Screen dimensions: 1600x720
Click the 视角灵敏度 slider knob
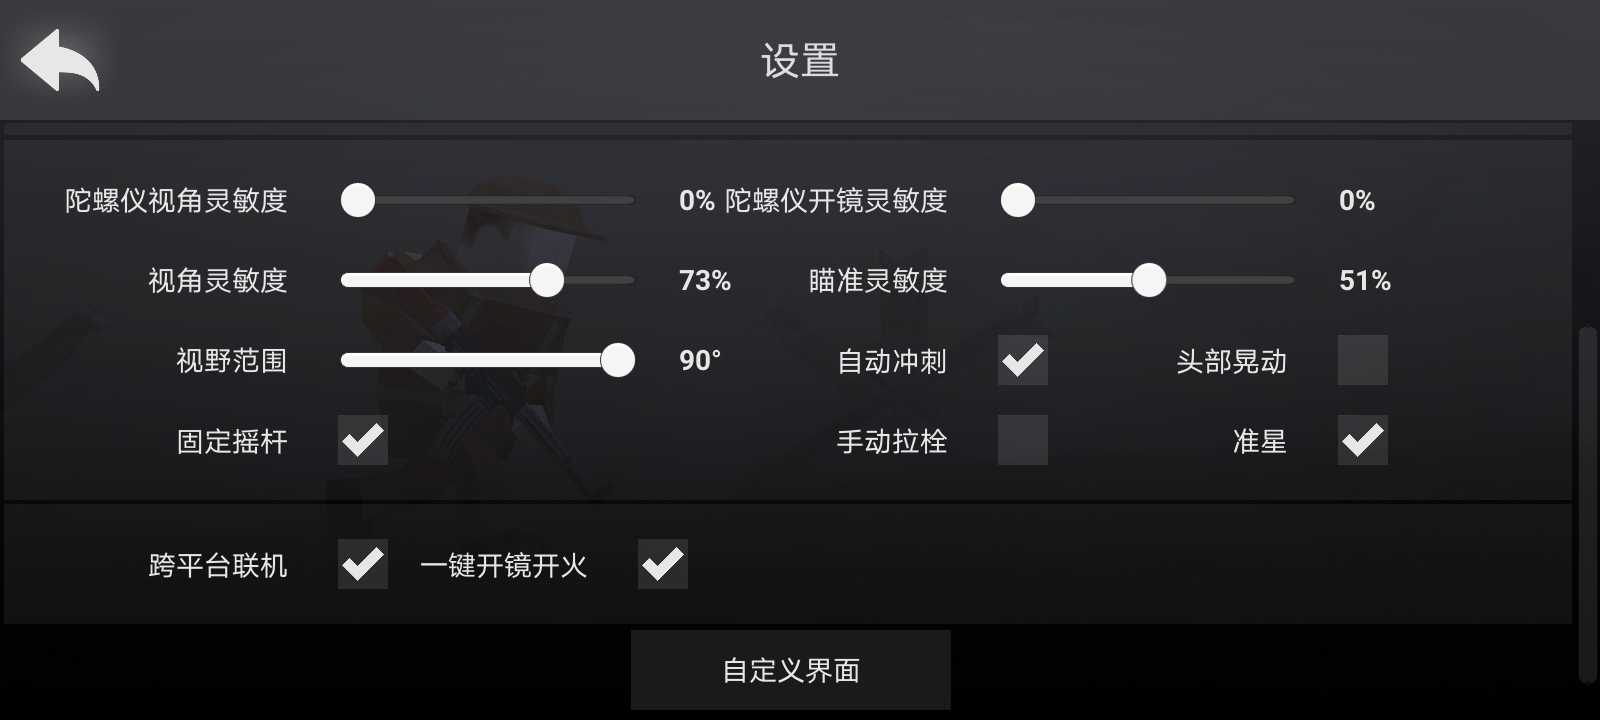pyautogui.click(x=547, y=280)
